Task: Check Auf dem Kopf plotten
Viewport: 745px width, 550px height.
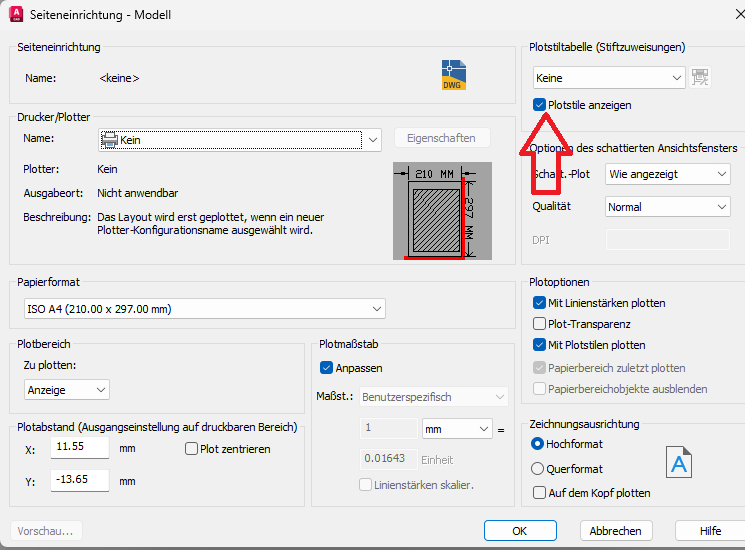Action: click(539, 493)
